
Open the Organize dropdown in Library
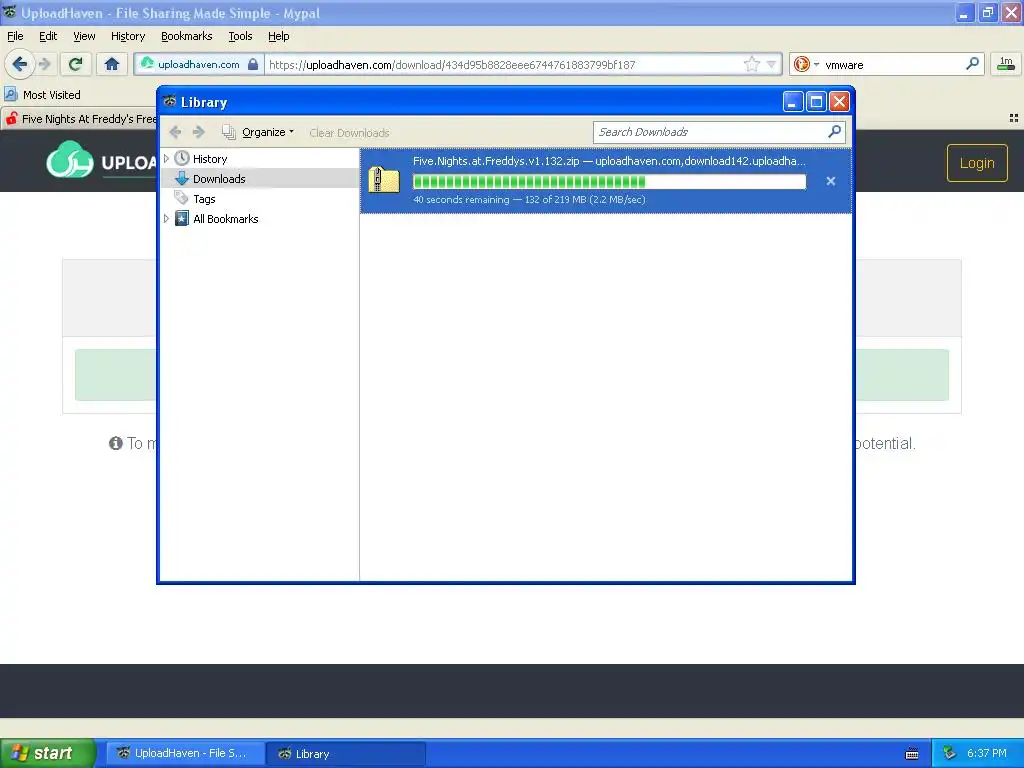tap(259, 132)
